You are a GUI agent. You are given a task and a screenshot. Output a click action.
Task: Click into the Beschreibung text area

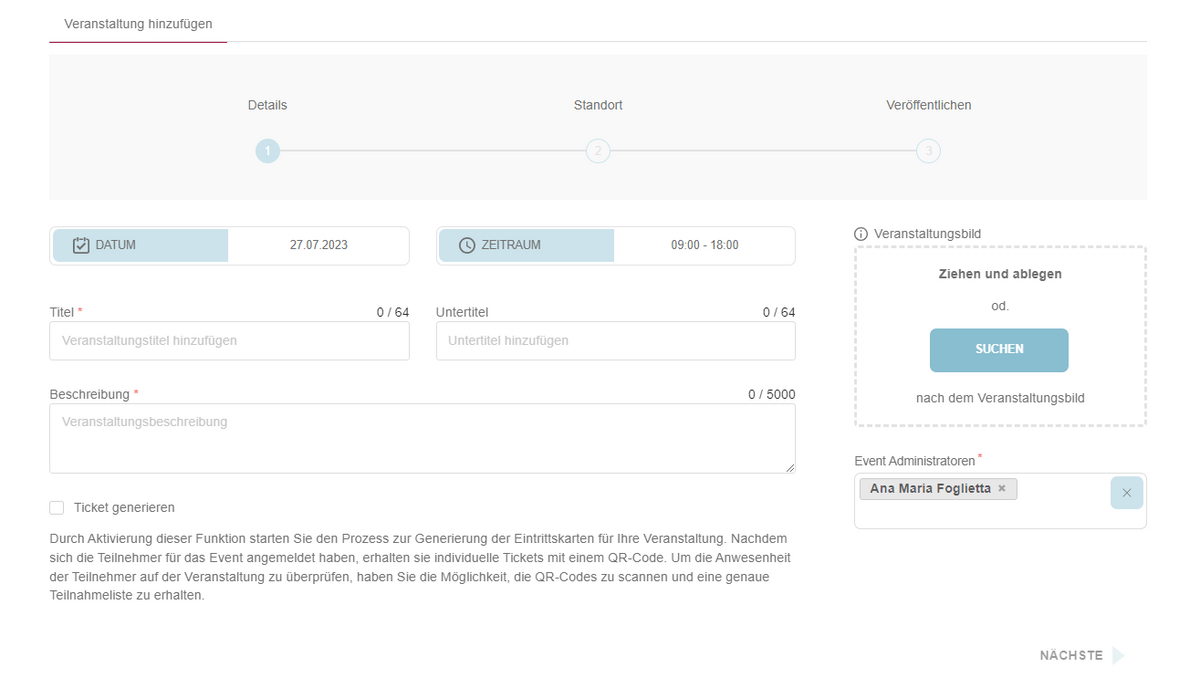coord(422,438)
